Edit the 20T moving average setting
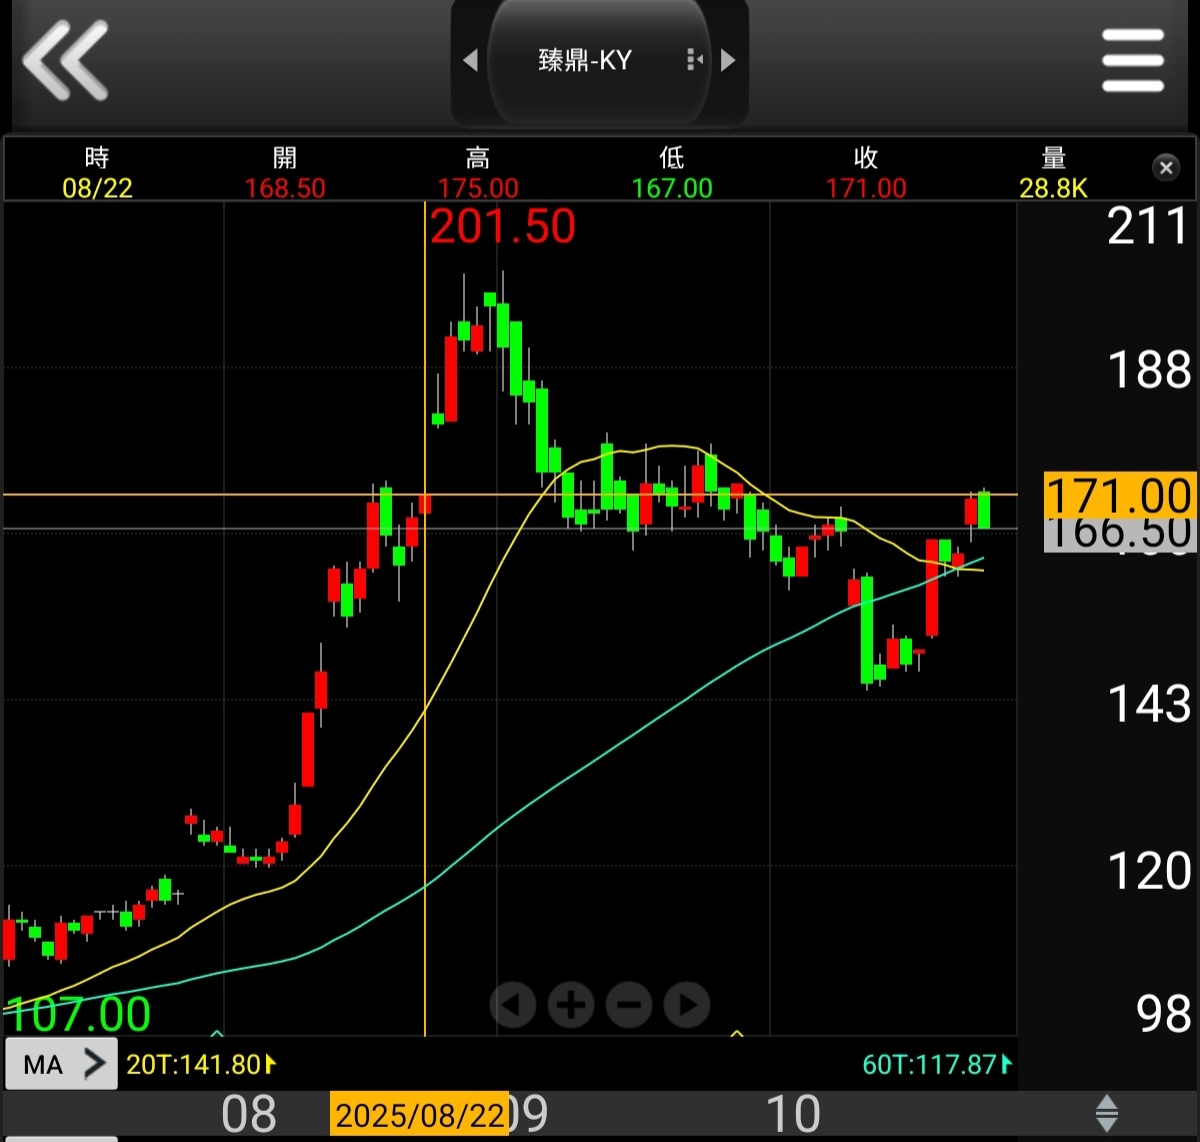The height and width of the screenshot is (1142, 1200). pos(200,1064)
